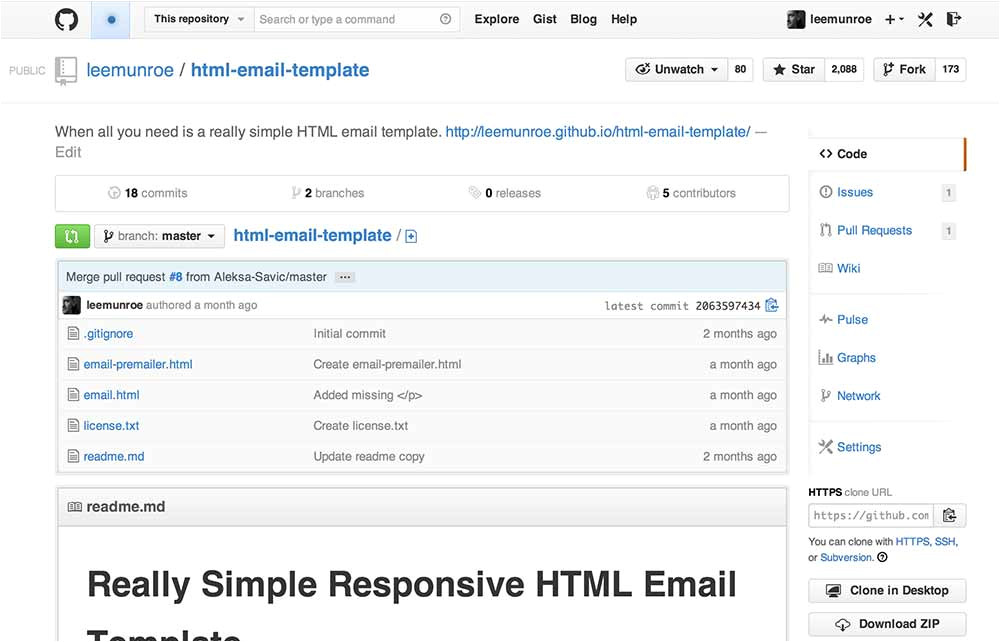Open the Issues tab in sidebar
1000x642 pixels.
click(854, 192)
